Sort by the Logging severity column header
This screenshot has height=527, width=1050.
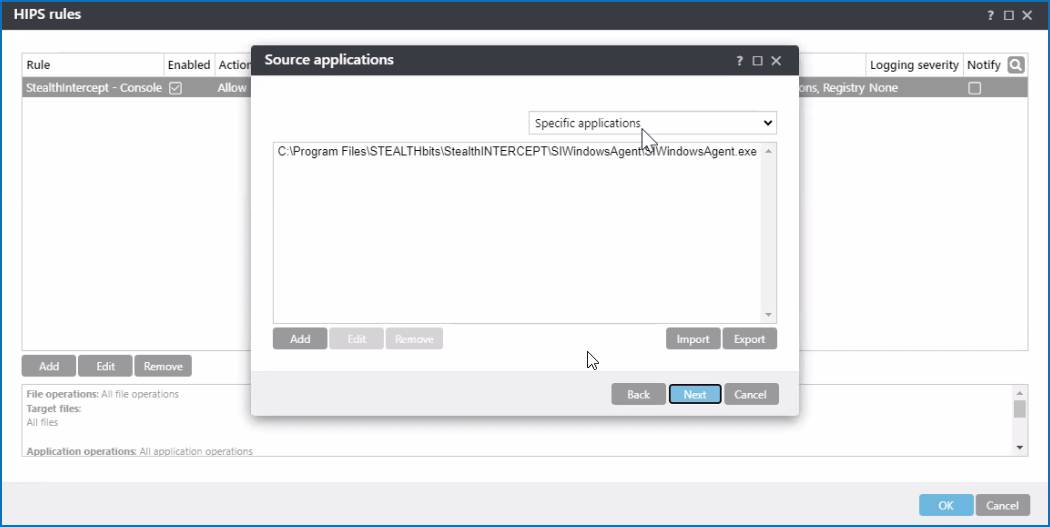914,65
